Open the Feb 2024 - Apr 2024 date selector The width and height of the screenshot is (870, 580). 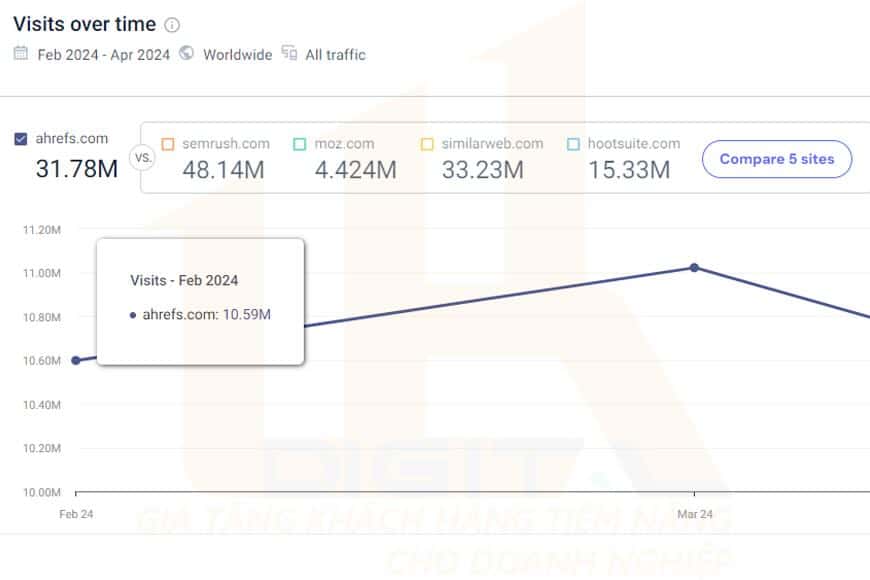click(104, 55)
